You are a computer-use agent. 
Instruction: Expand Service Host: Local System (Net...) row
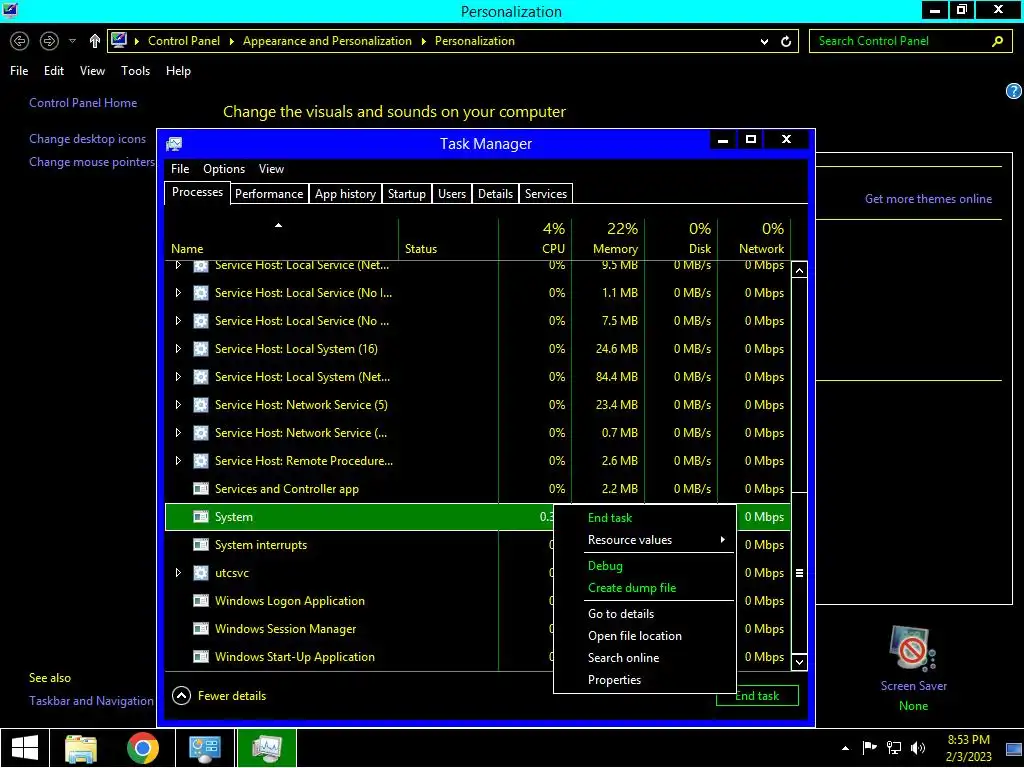[x=178, y=377]
